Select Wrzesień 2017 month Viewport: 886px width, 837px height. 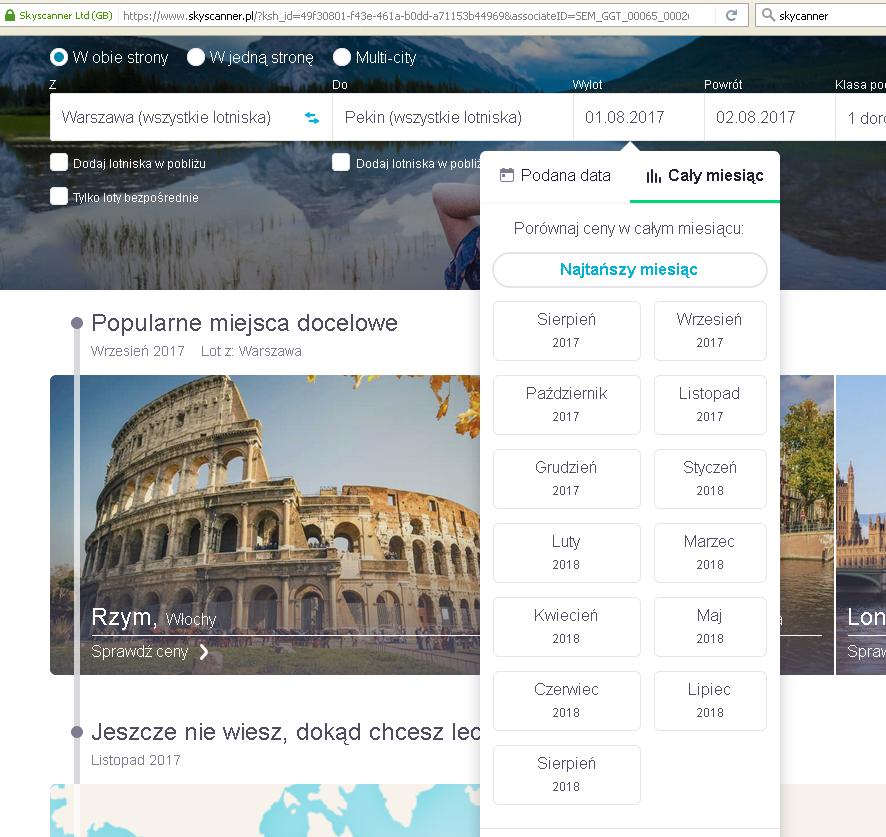coord(710,331)
